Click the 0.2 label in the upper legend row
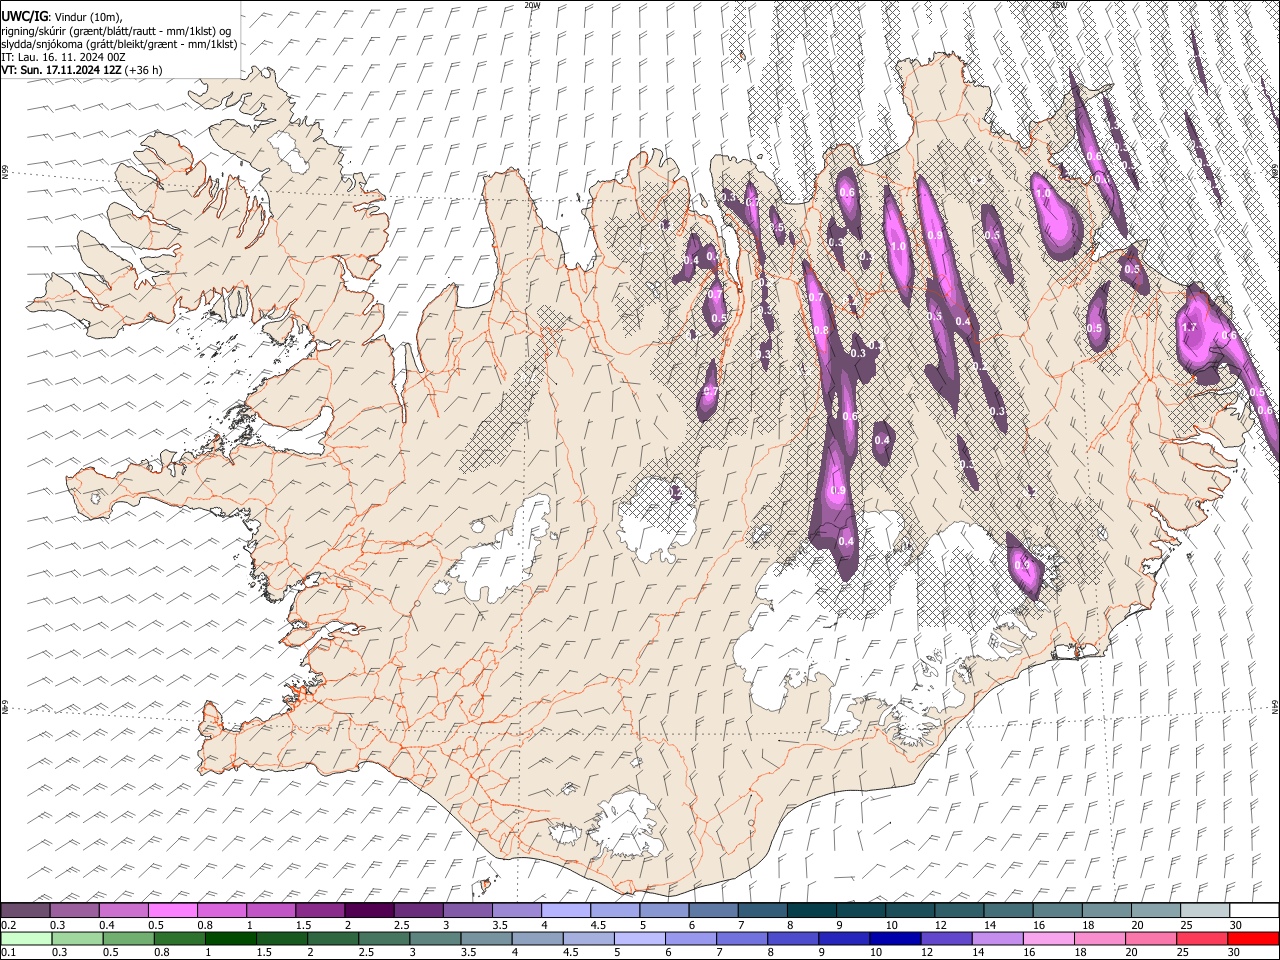 pos(8,925)
